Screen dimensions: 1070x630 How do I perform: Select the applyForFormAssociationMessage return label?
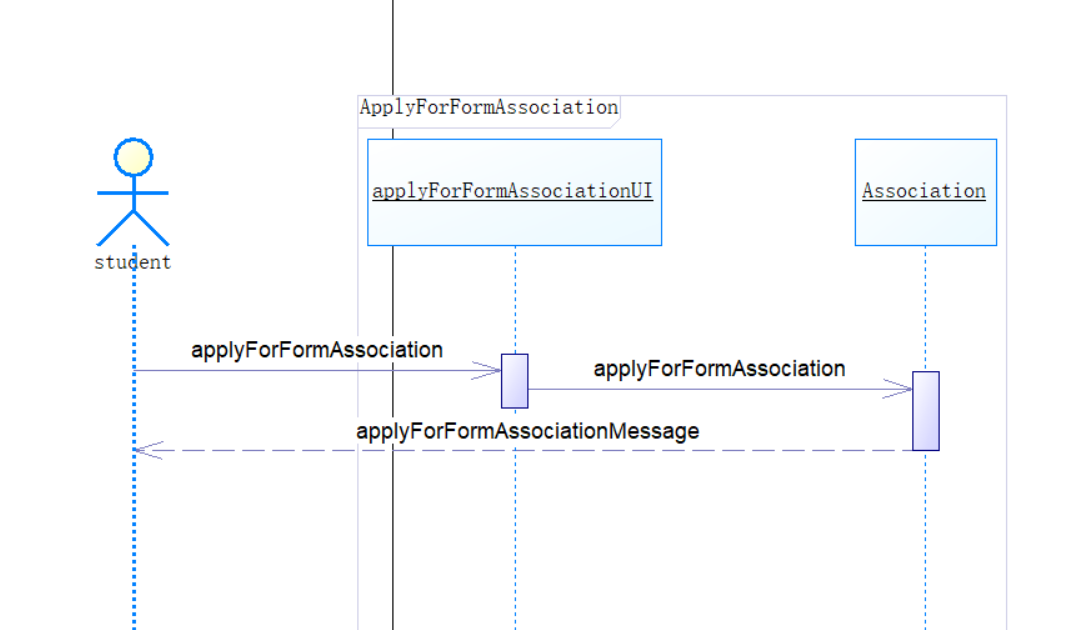[527, 431]
